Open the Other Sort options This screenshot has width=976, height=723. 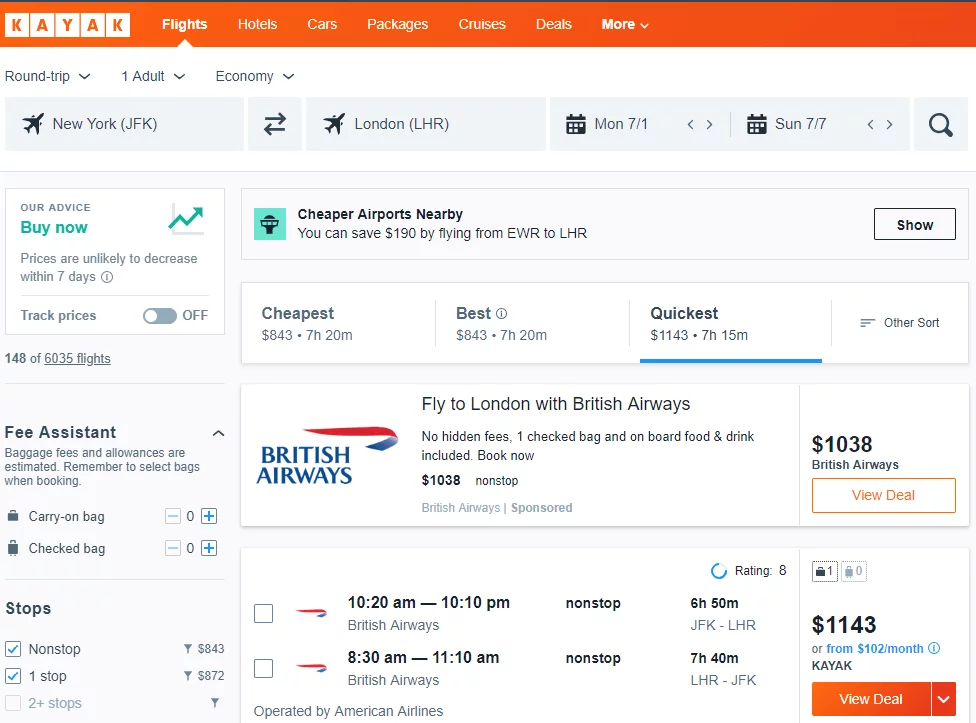[x=899, y=323]
